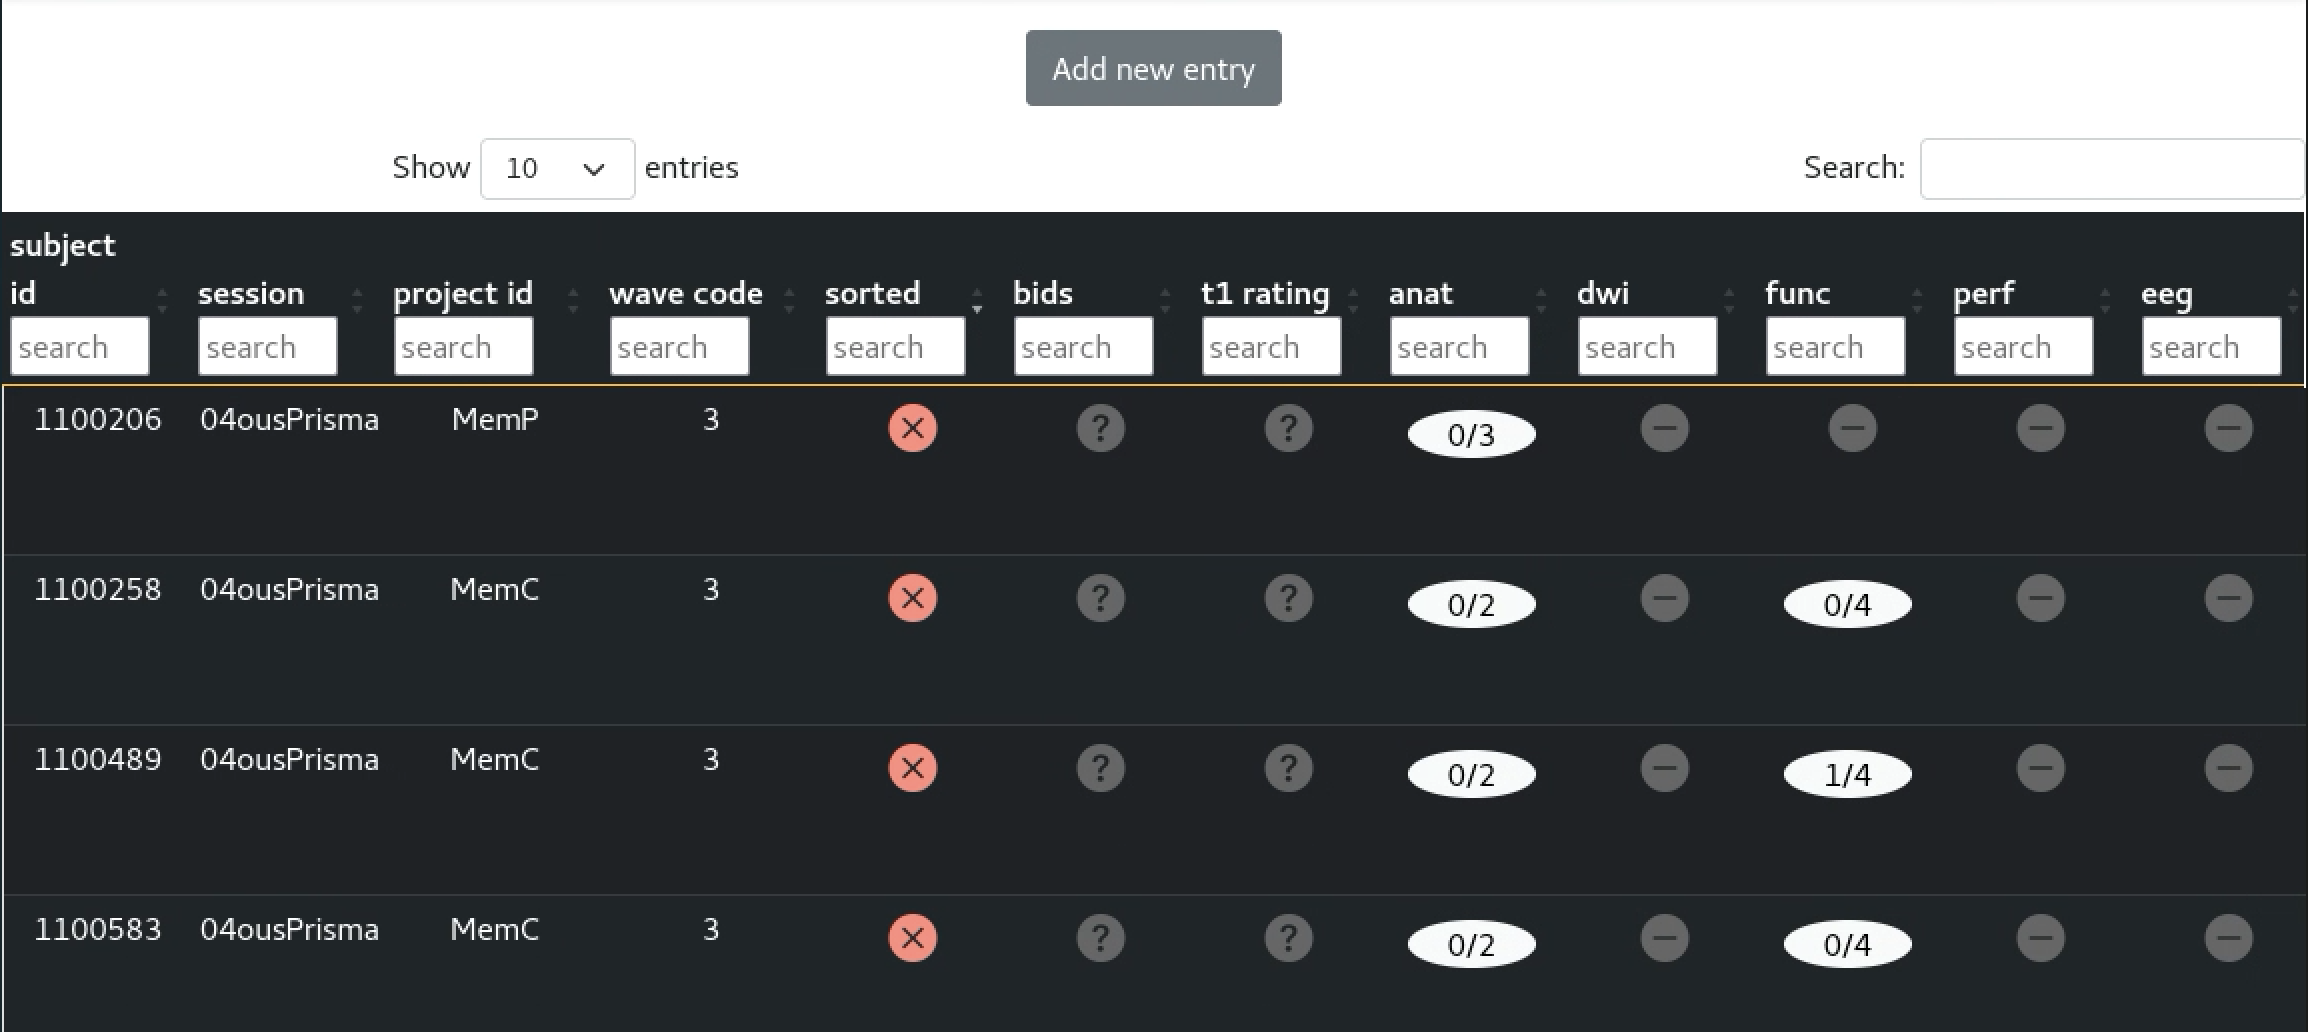
Task: Click dwi minus icon for subject 1100206
Action: 1664,429
